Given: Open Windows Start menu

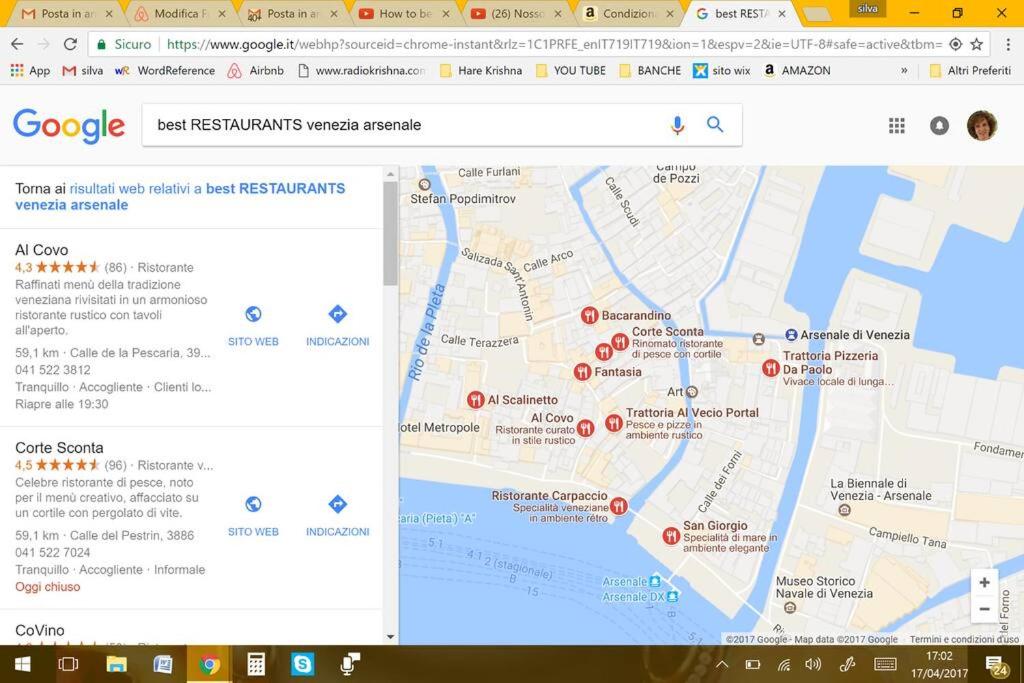Looking at the screenshot, I should pos(22,664).
